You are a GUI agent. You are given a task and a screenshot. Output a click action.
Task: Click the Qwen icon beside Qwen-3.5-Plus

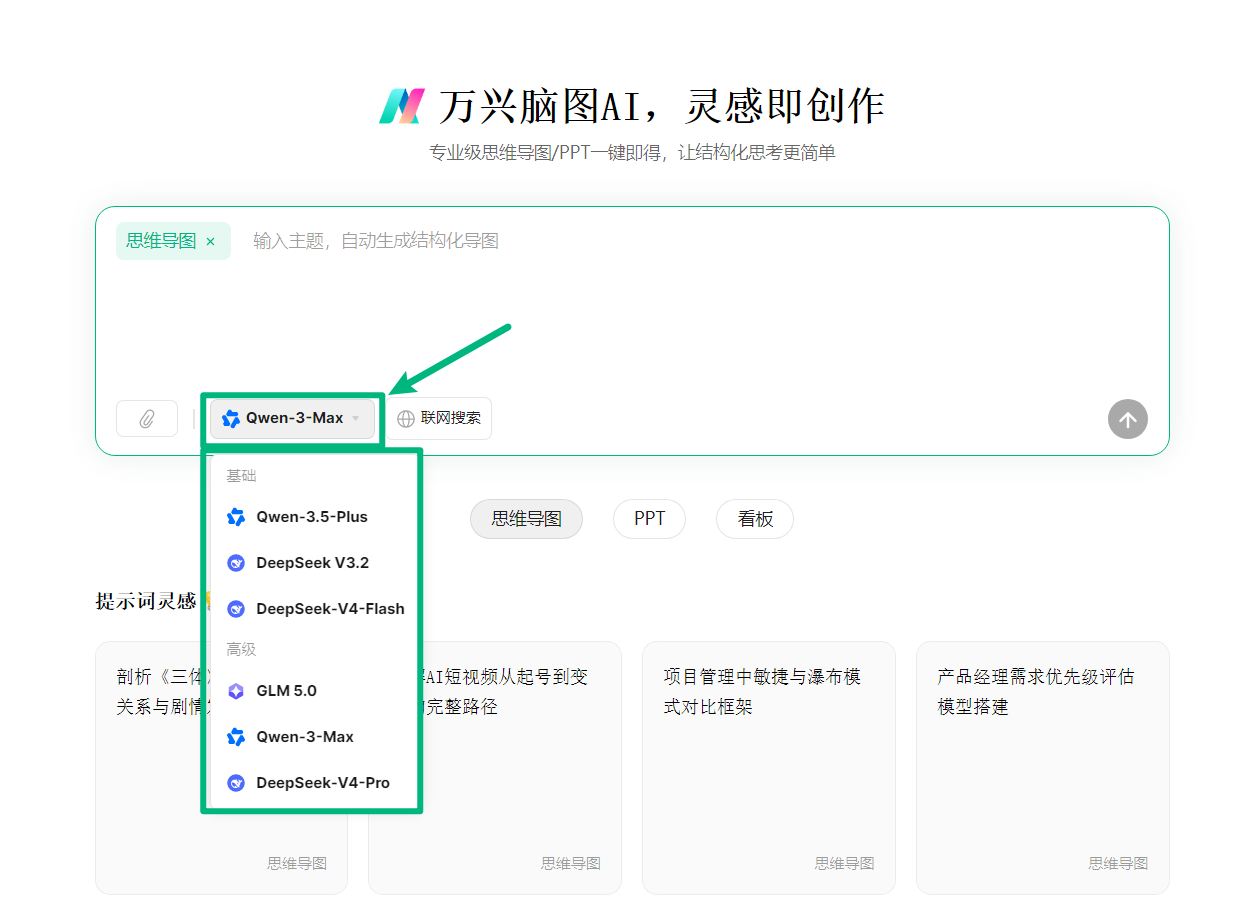click(x=236, y=517)
